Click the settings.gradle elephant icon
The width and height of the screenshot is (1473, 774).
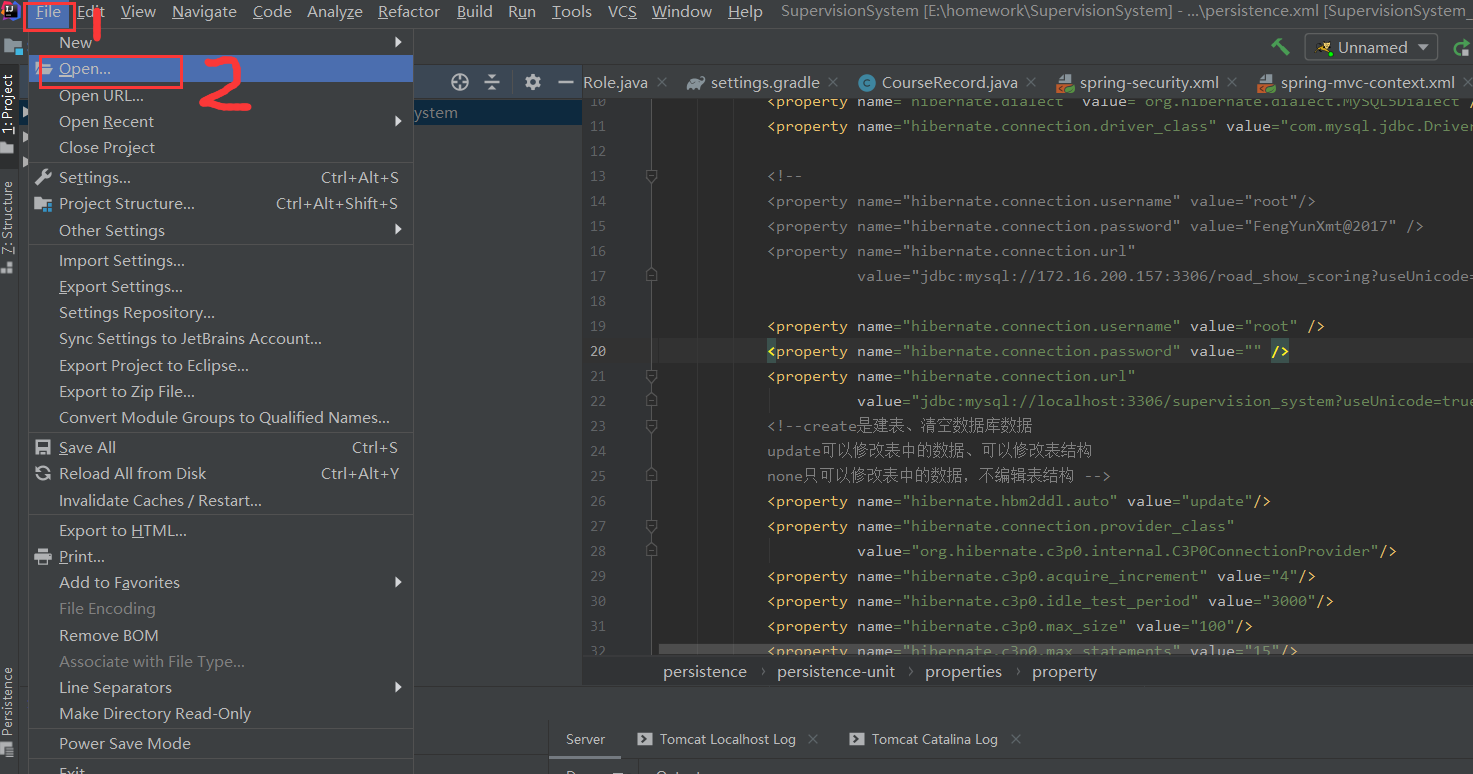tap(694, 82)
